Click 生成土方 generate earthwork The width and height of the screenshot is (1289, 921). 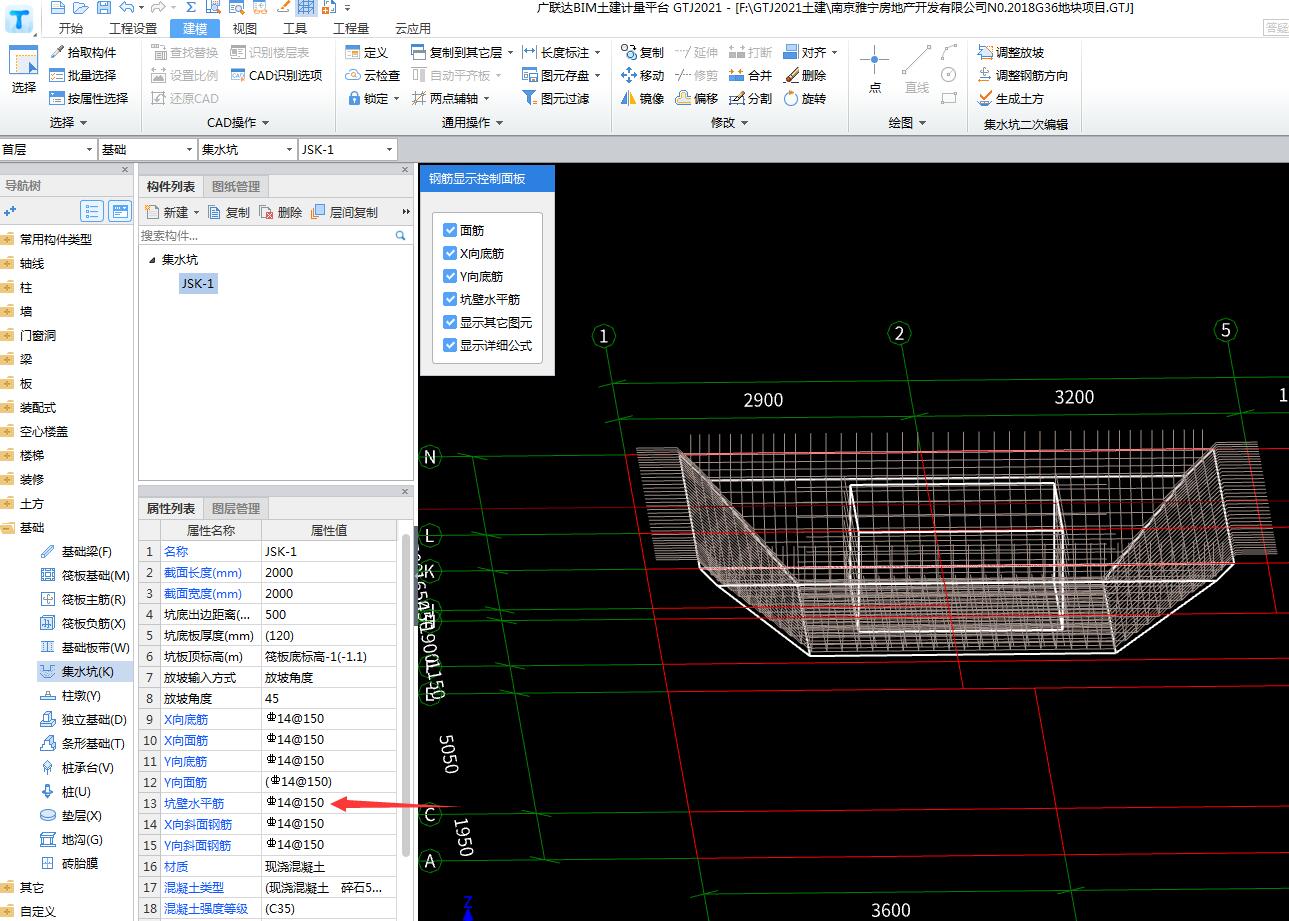(x=1011, y=98)
